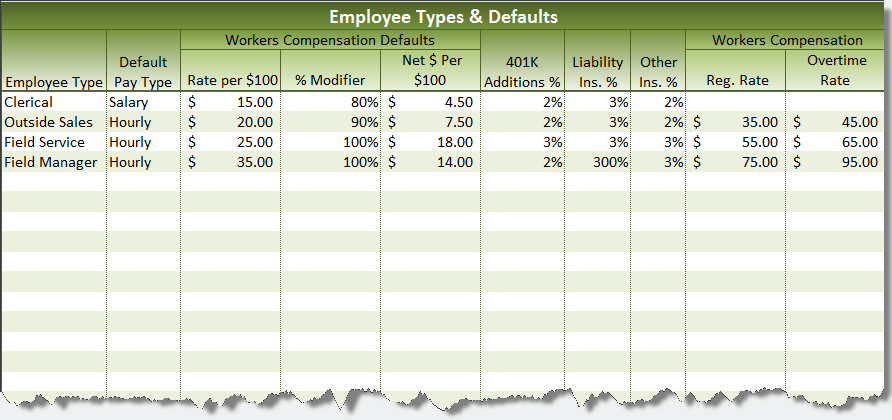Select the 300% Liability Ins. cell

pyautogui.click(x=597, y=162)
